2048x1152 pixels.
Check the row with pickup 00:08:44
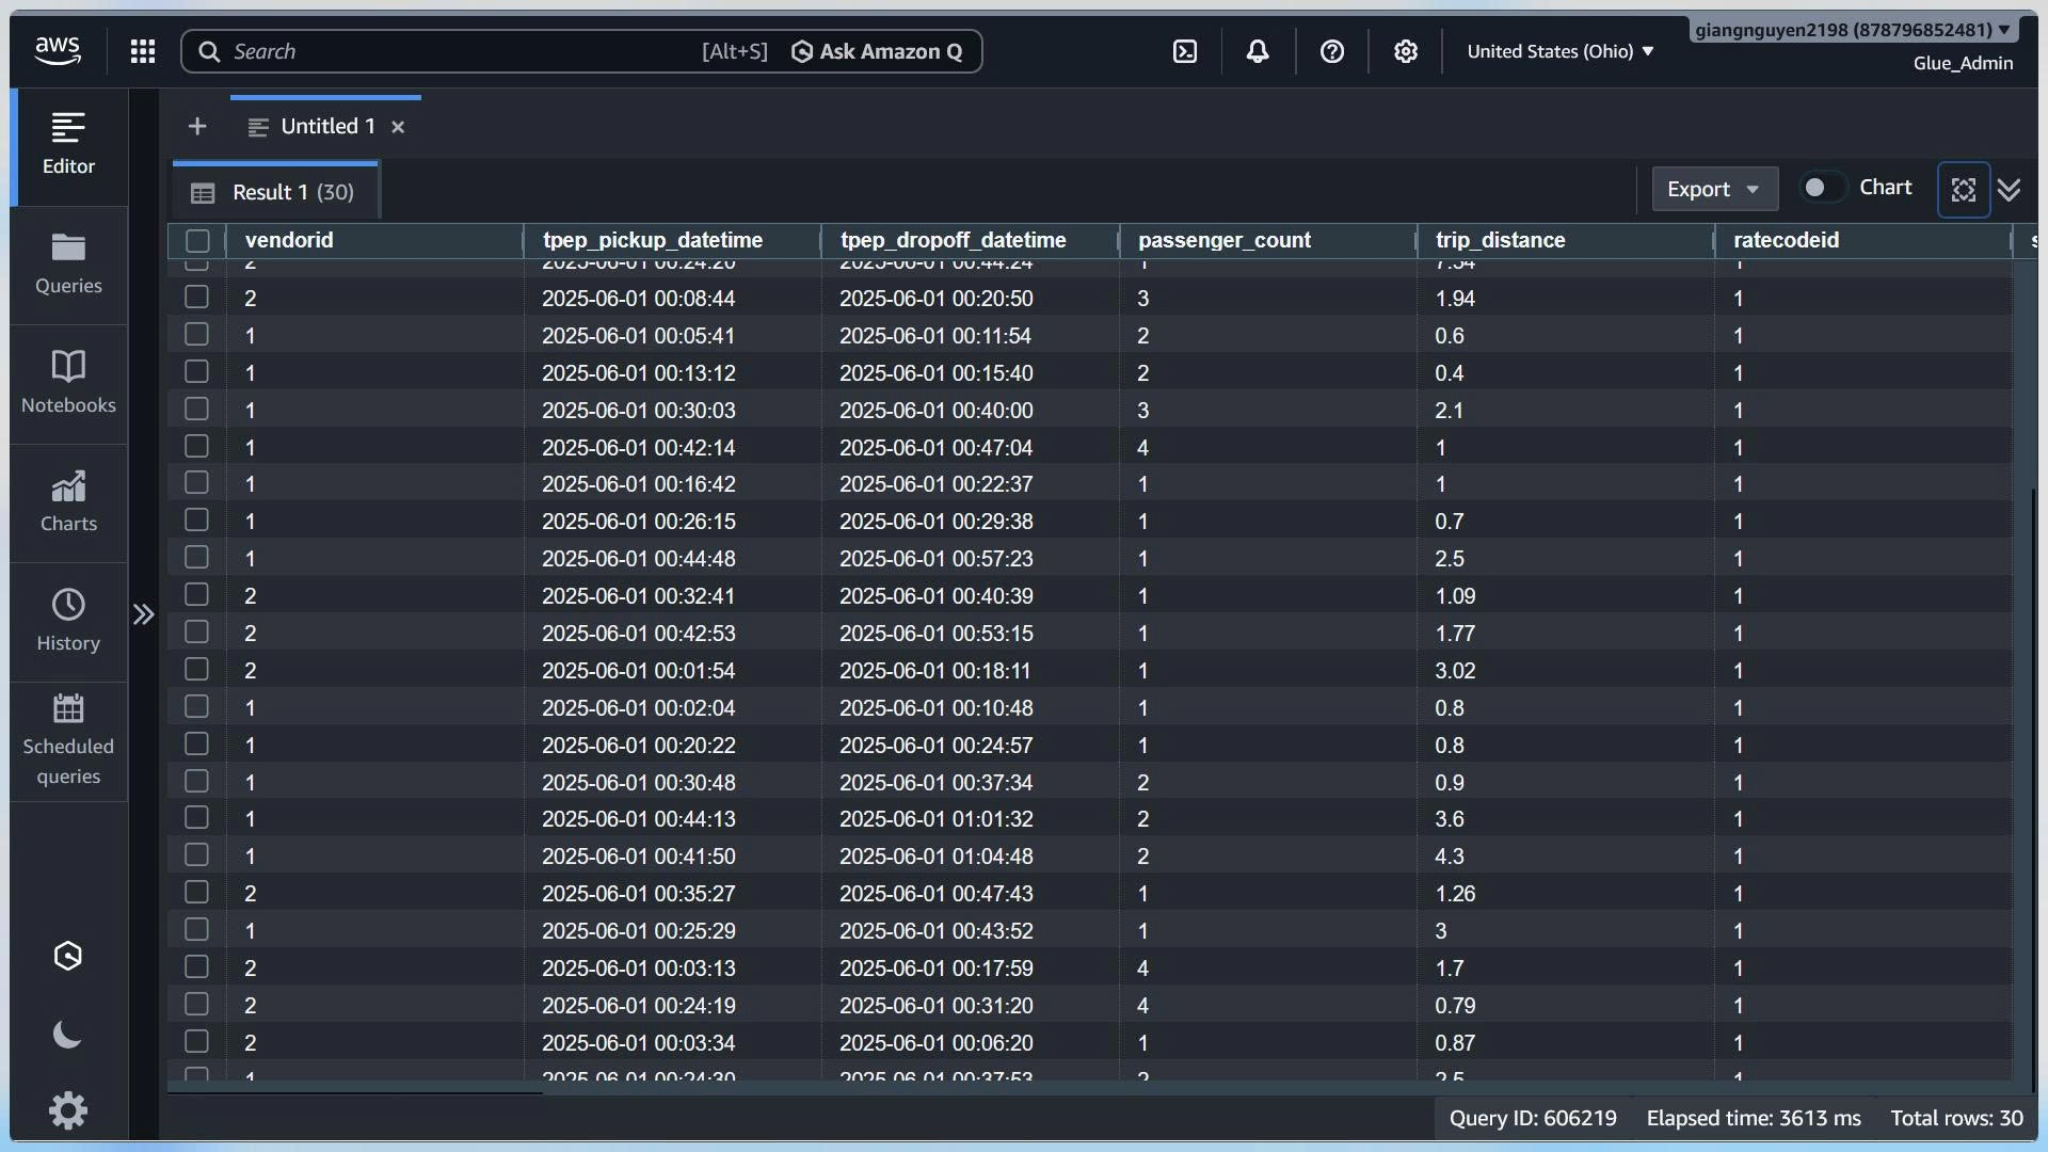tap(197, 297)
